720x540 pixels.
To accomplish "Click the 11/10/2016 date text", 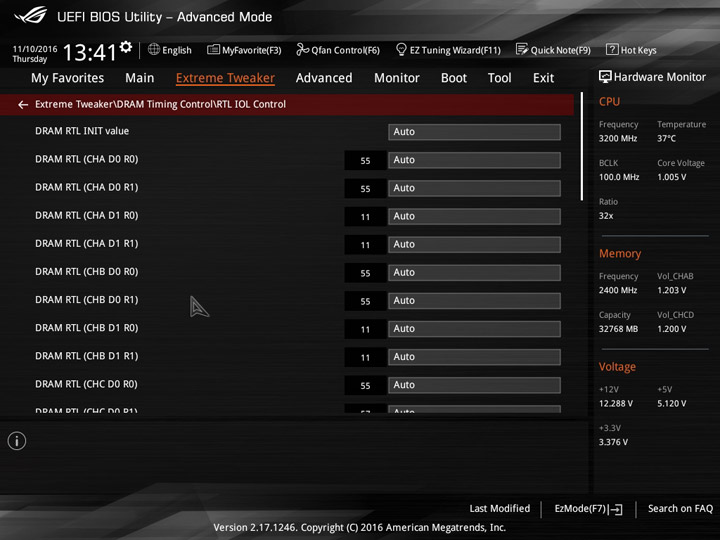I will (35, 49).
